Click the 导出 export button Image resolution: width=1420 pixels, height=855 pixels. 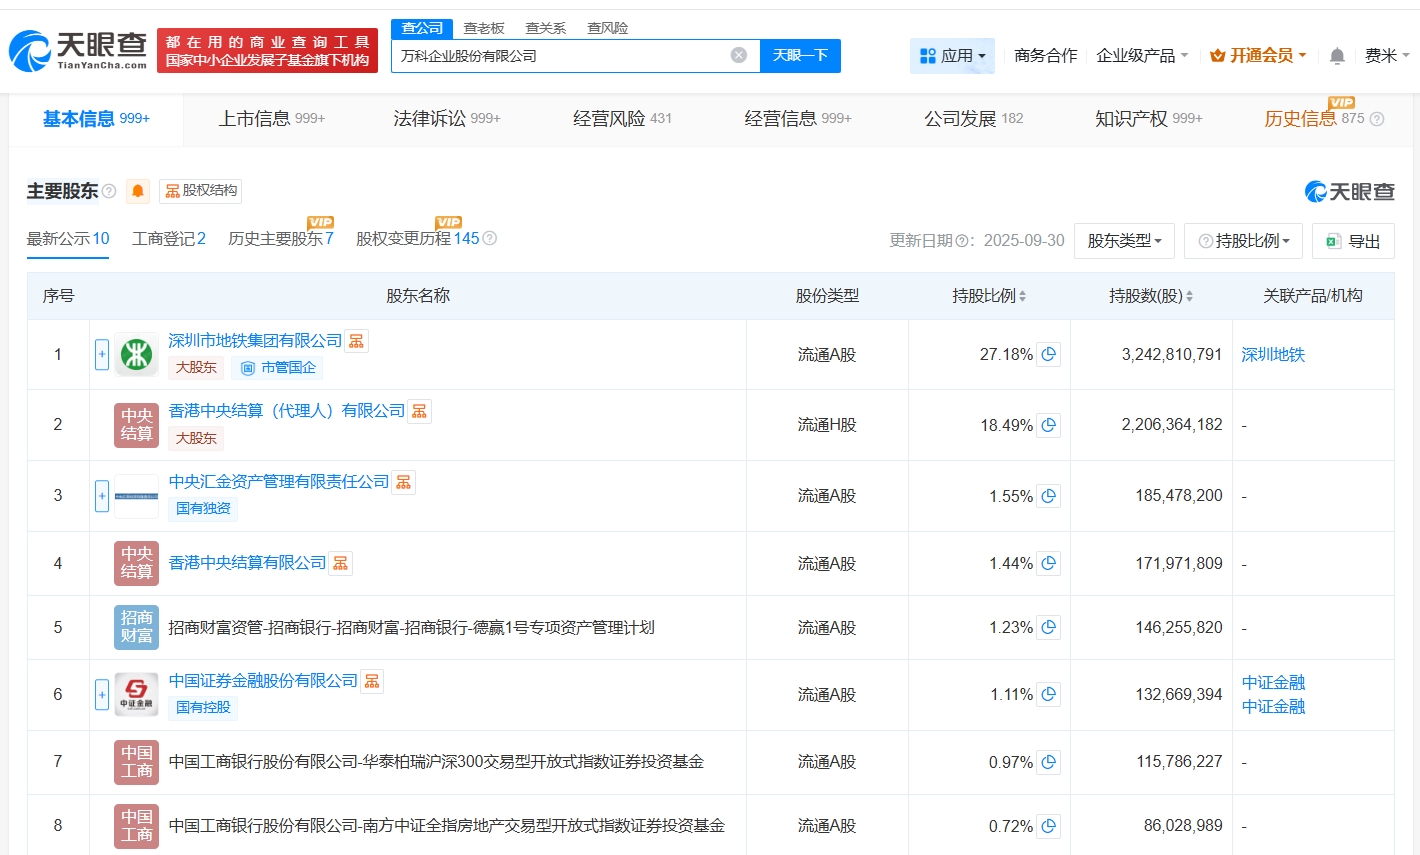click(1353, 241)
